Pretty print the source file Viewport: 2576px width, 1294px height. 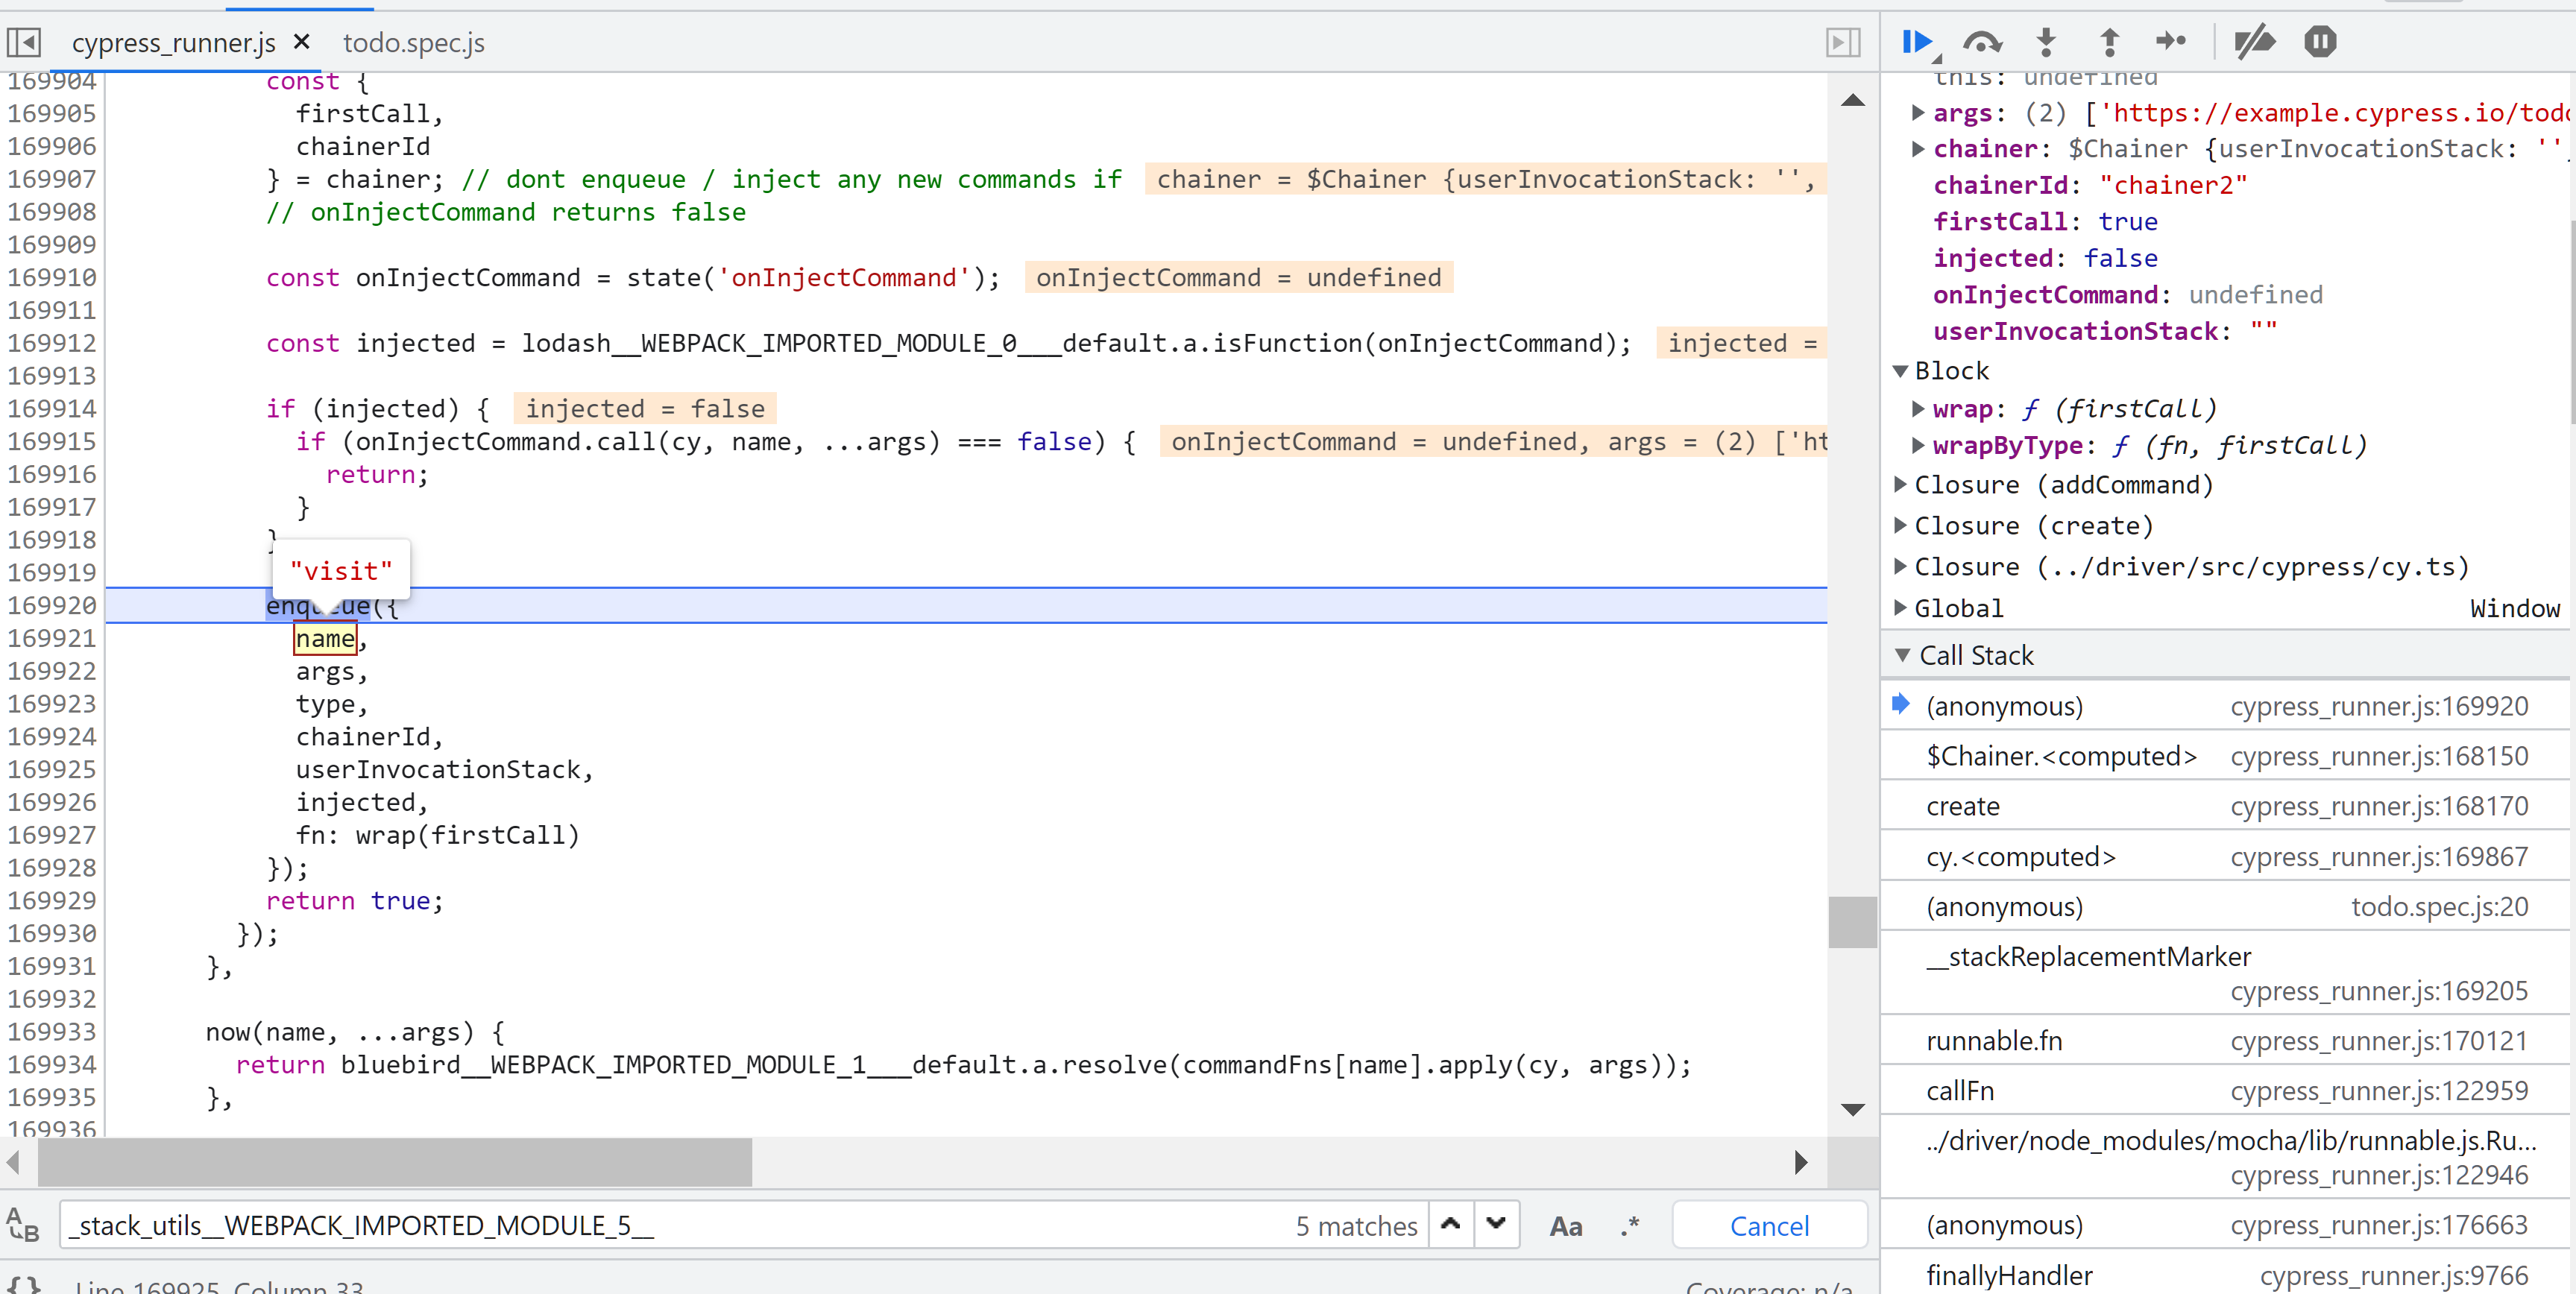point(24,1285)
